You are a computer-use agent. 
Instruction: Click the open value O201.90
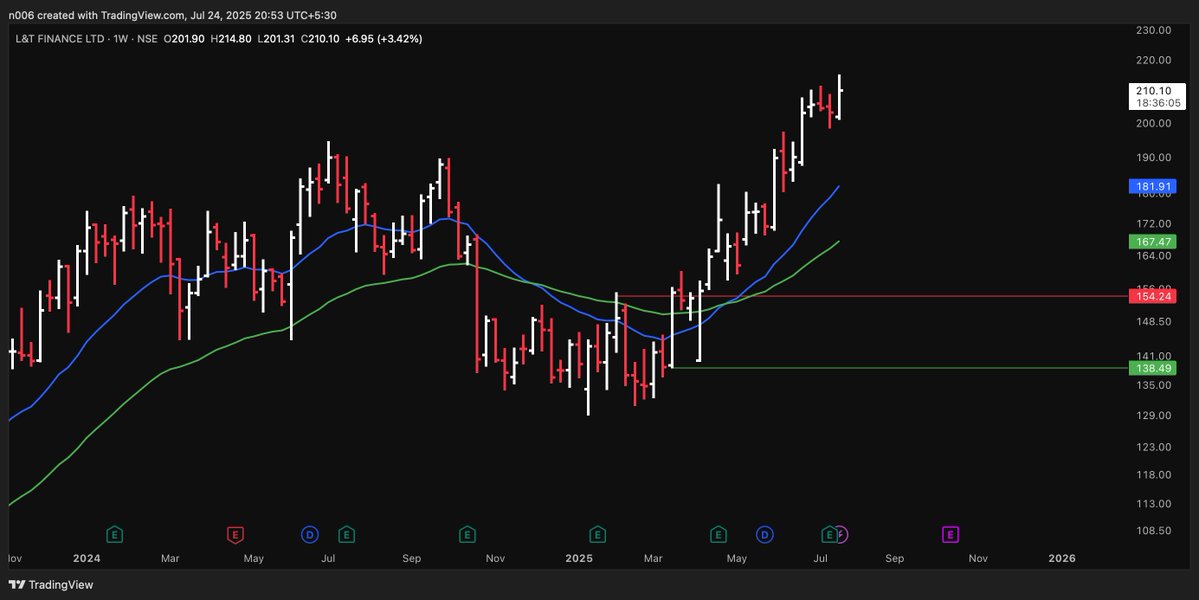(x=184, y=38)
